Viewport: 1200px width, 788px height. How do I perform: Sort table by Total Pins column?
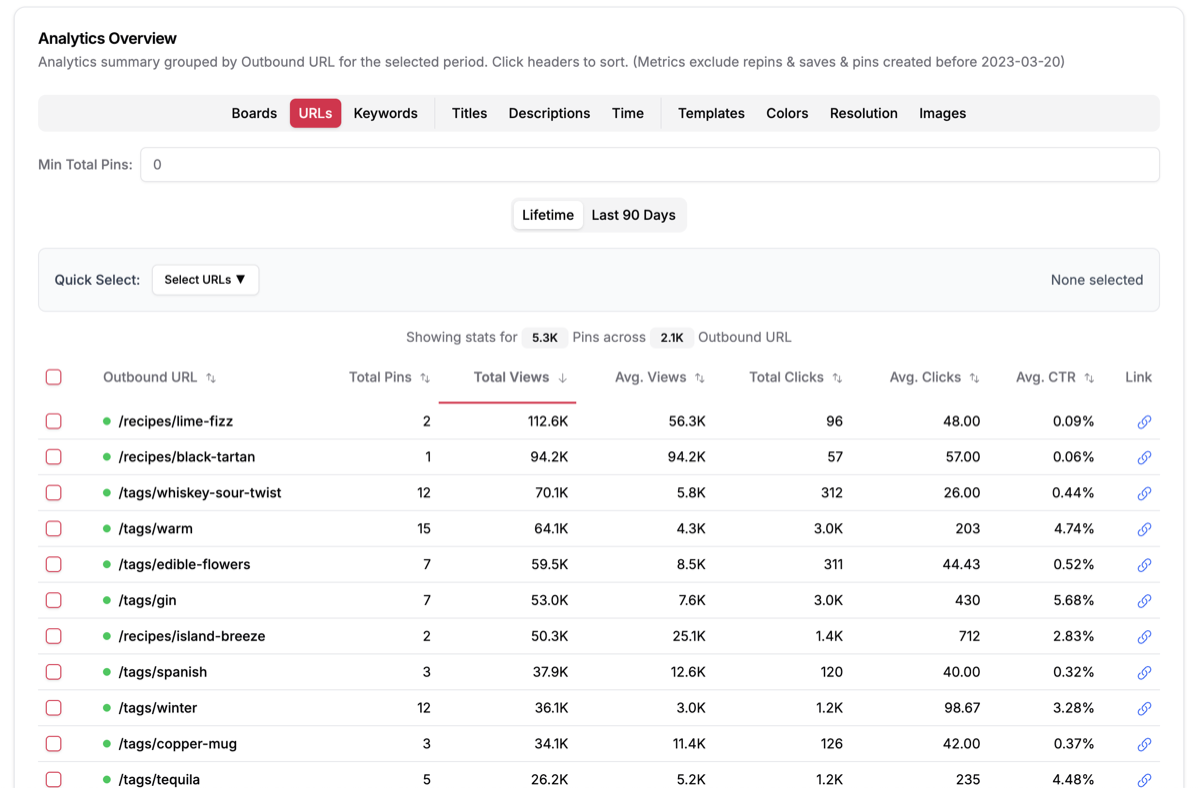(388, 377)
